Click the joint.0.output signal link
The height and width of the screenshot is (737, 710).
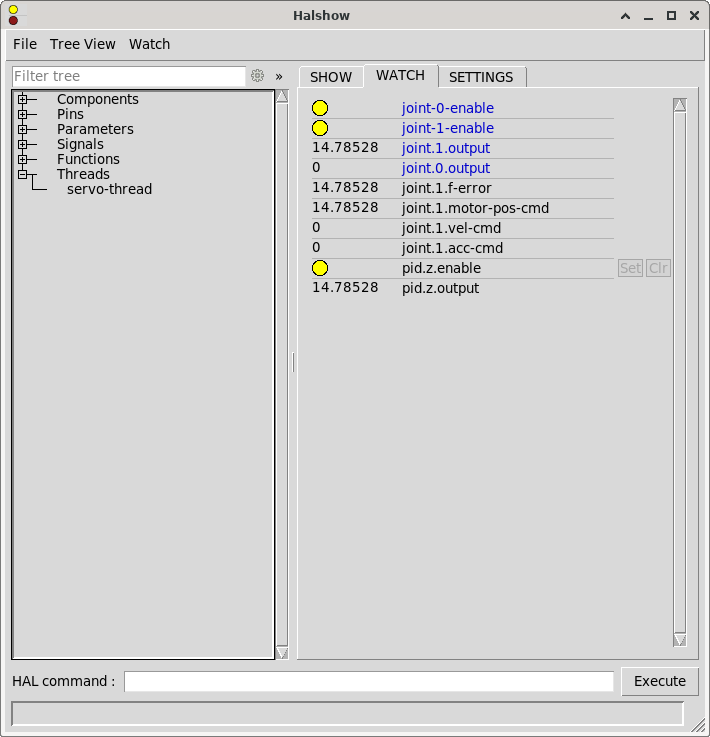tap(446, 168)
